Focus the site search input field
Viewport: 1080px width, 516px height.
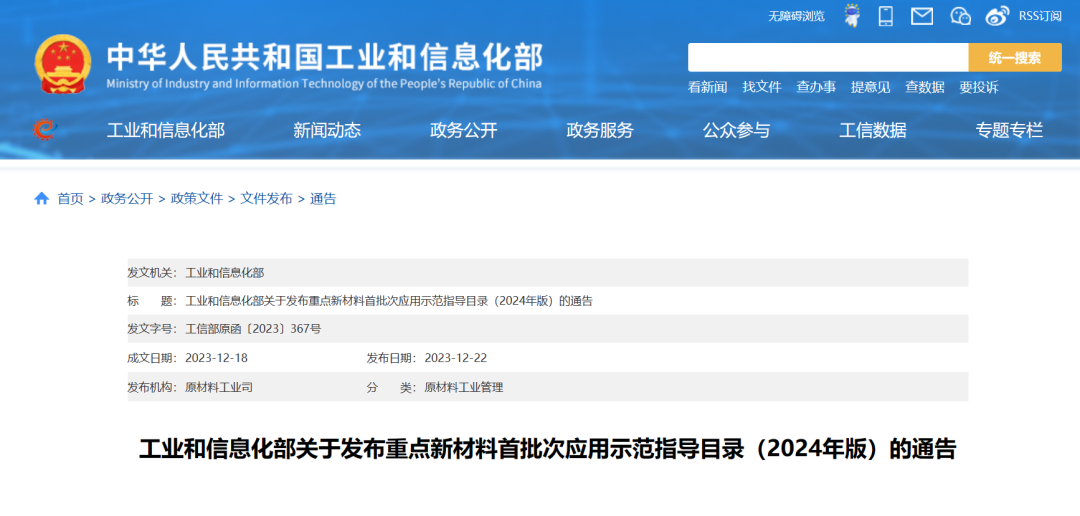[x=828, y=58]
